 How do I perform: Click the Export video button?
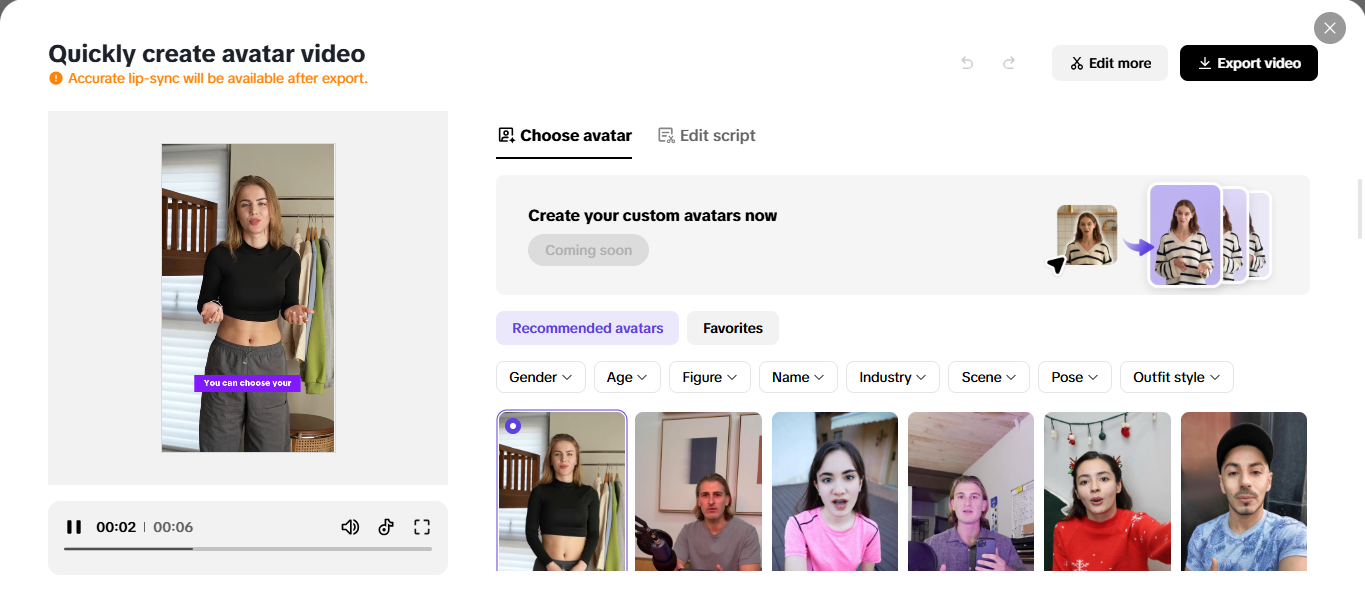click(1248, 62)
